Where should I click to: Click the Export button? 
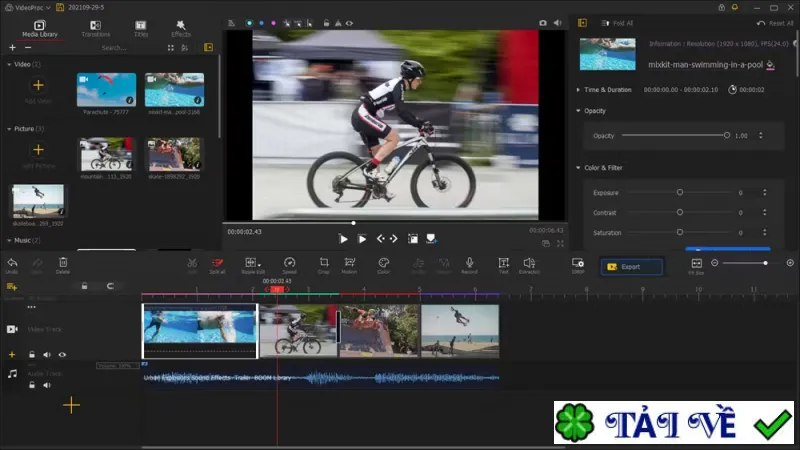coord(632,267)
